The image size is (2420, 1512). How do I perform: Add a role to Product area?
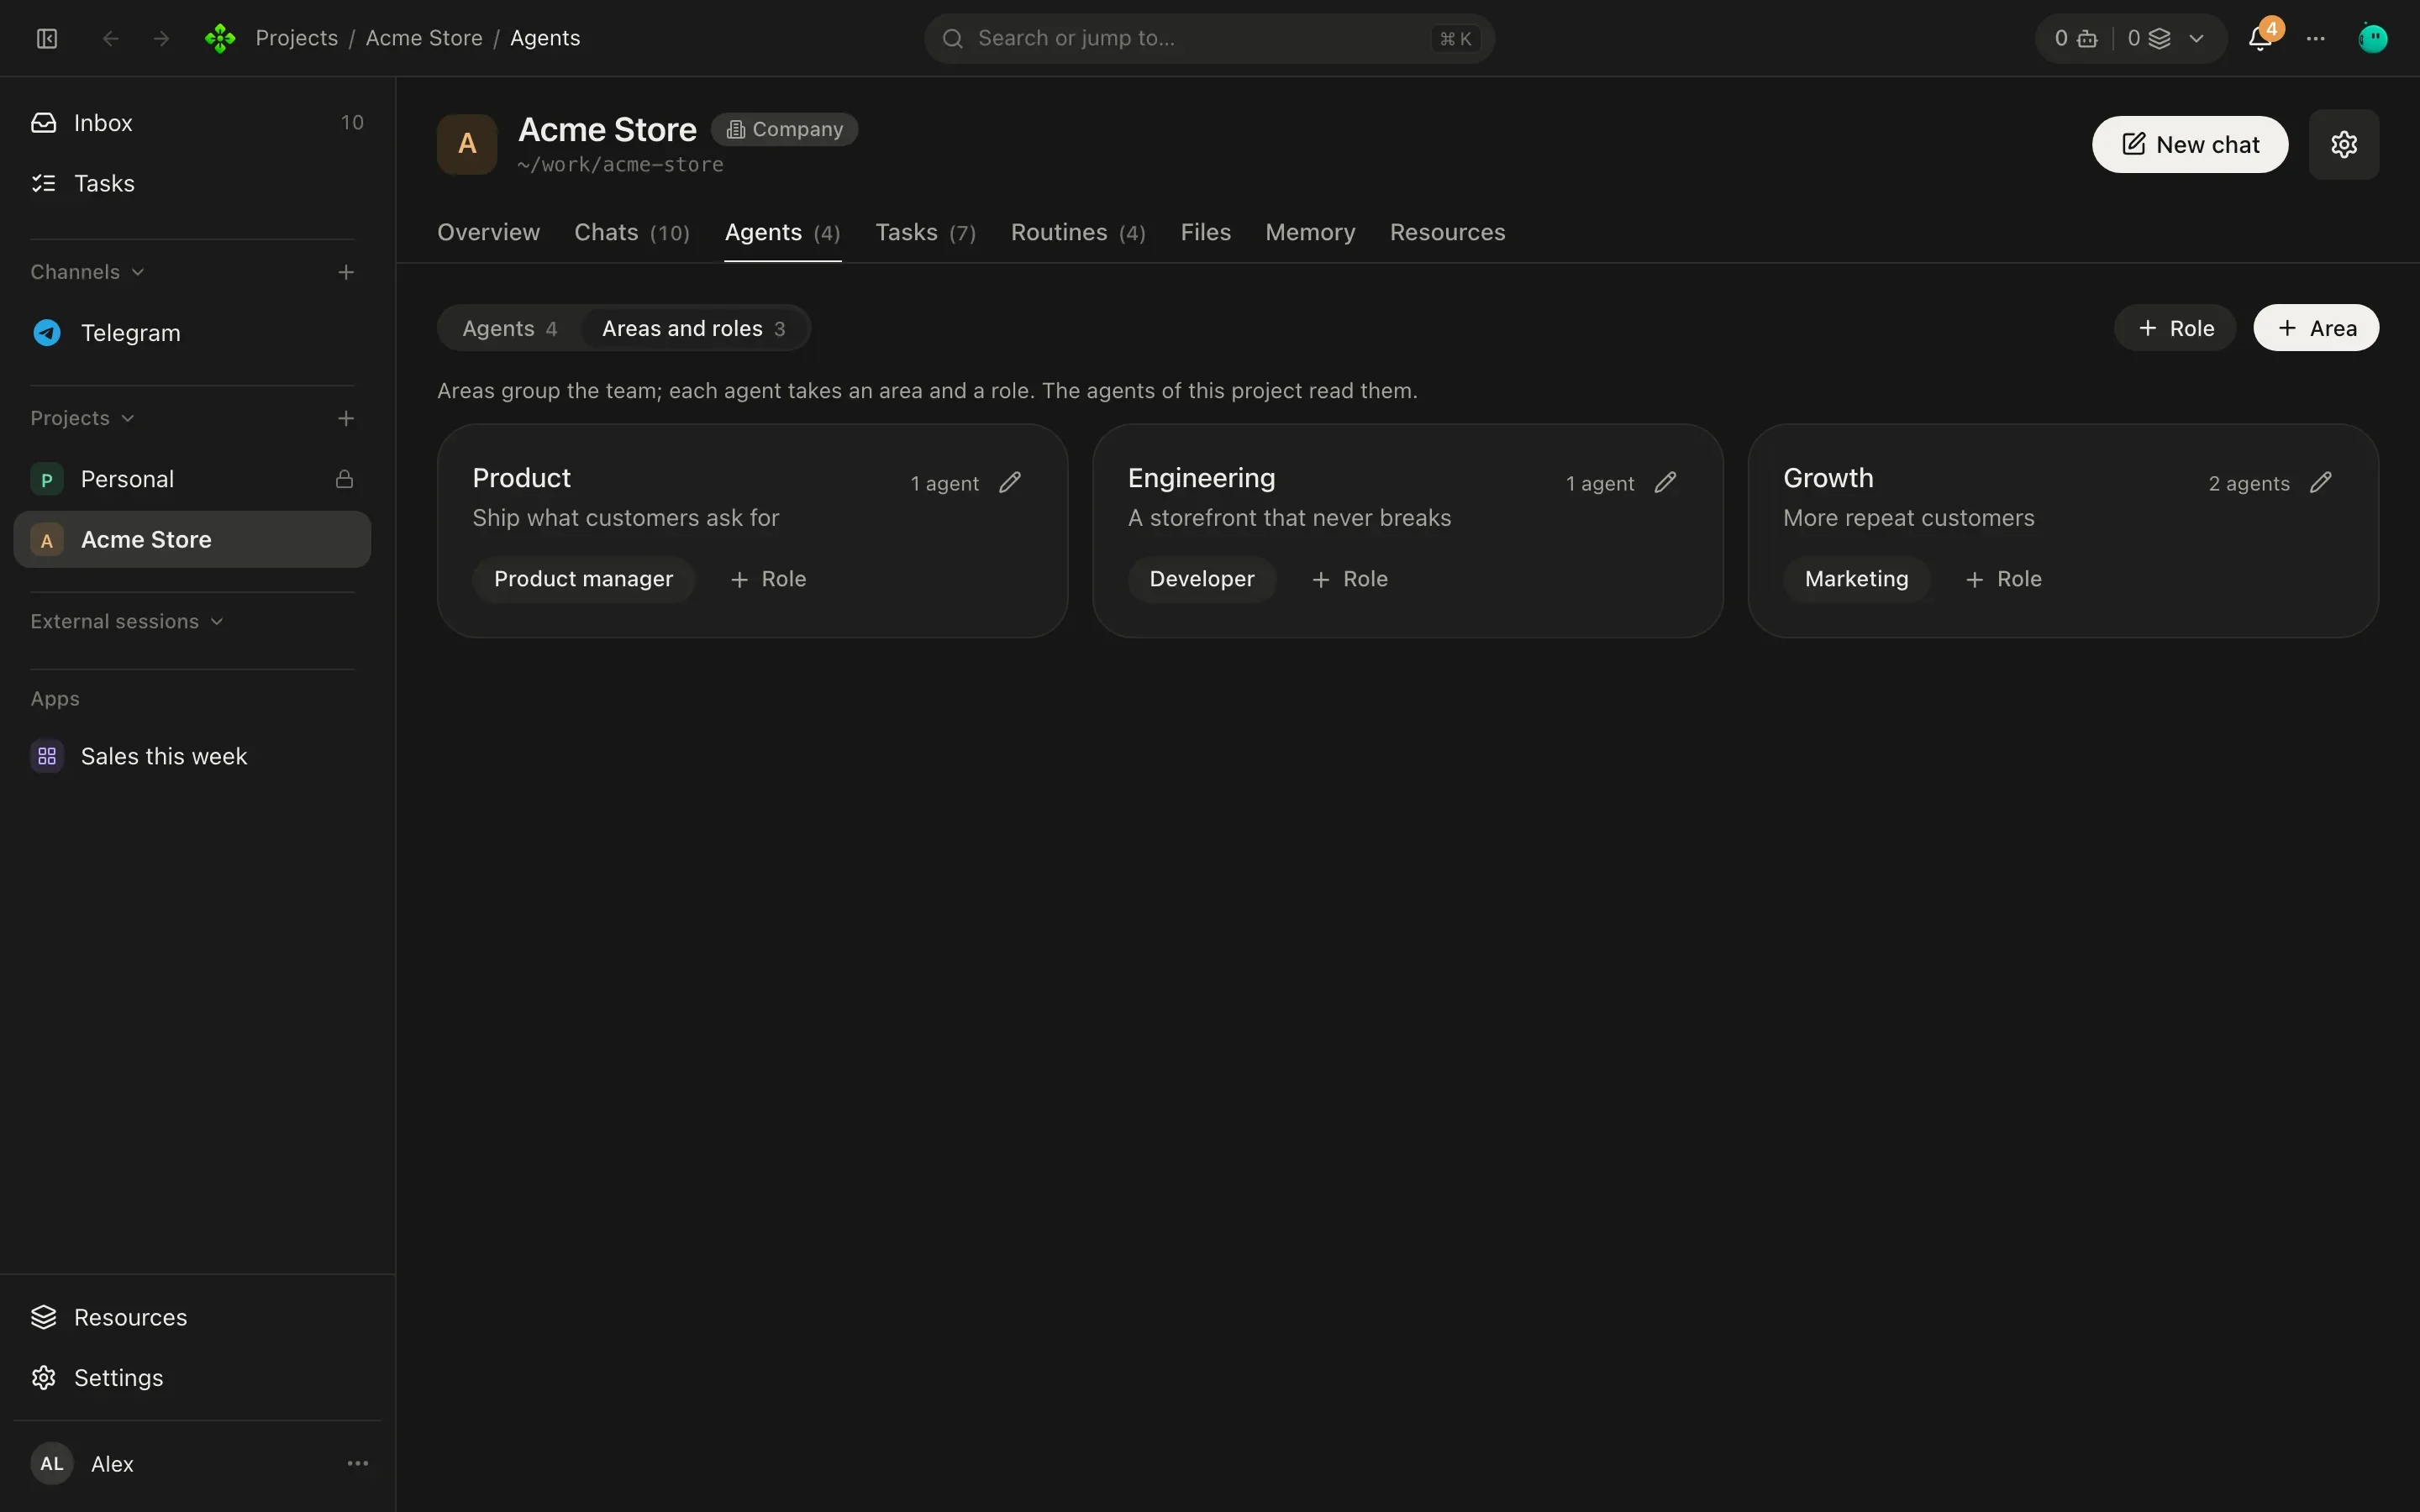pos(768,579)
